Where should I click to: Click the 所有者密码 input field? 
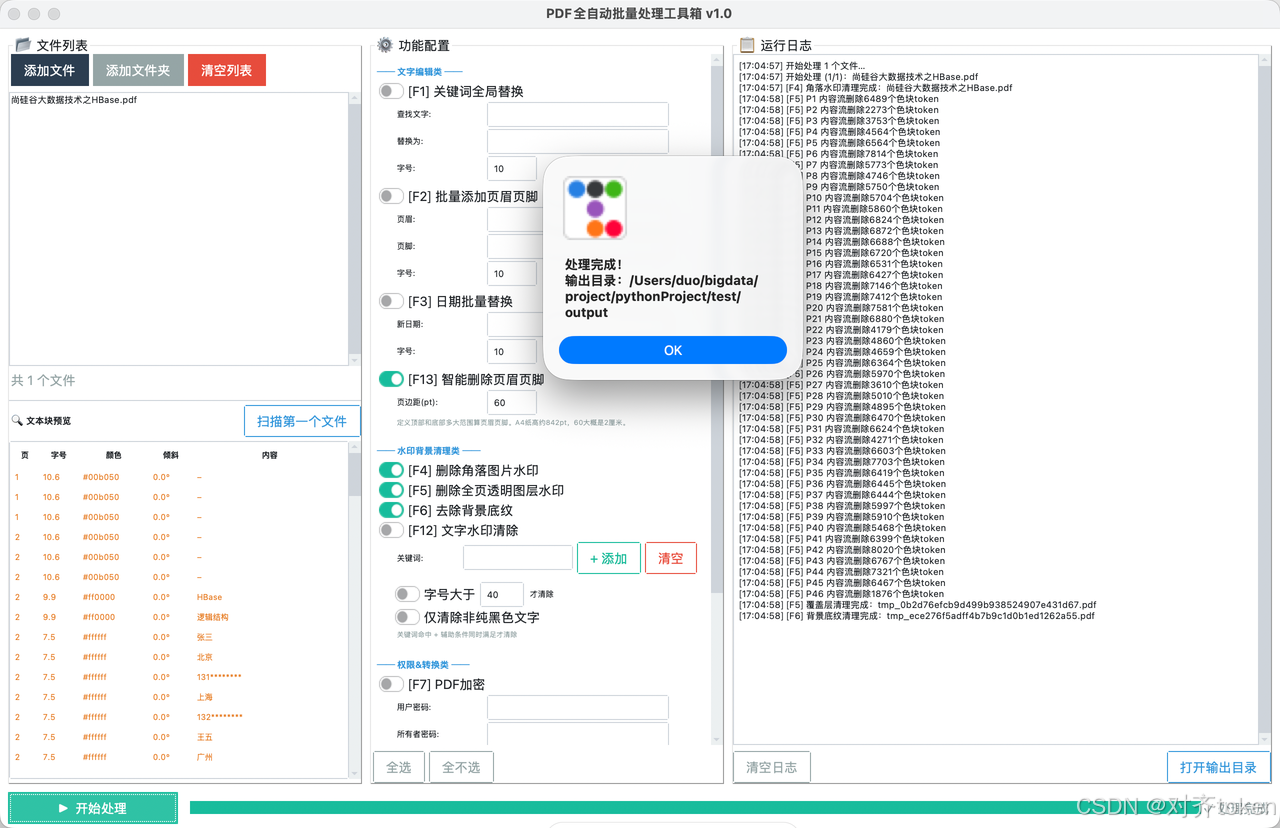pyautogui.click(x=578, y=734)
